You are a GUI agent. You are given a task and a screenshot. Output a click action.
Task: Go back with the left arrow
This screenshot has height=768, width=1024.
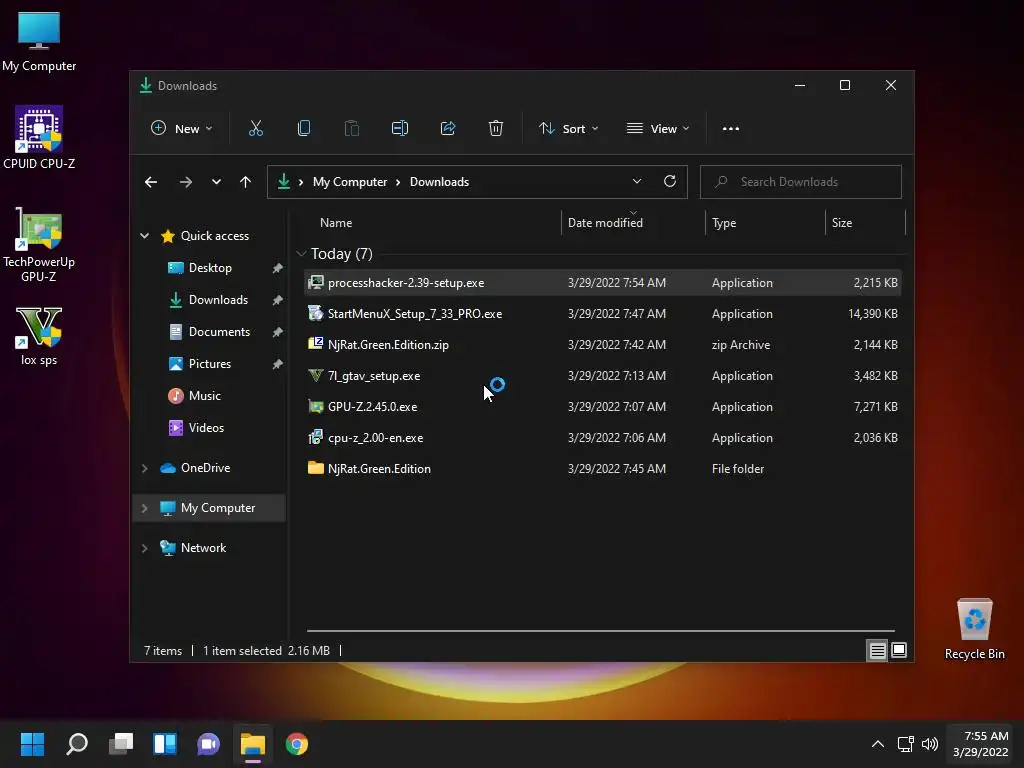(x=151, y=182)
